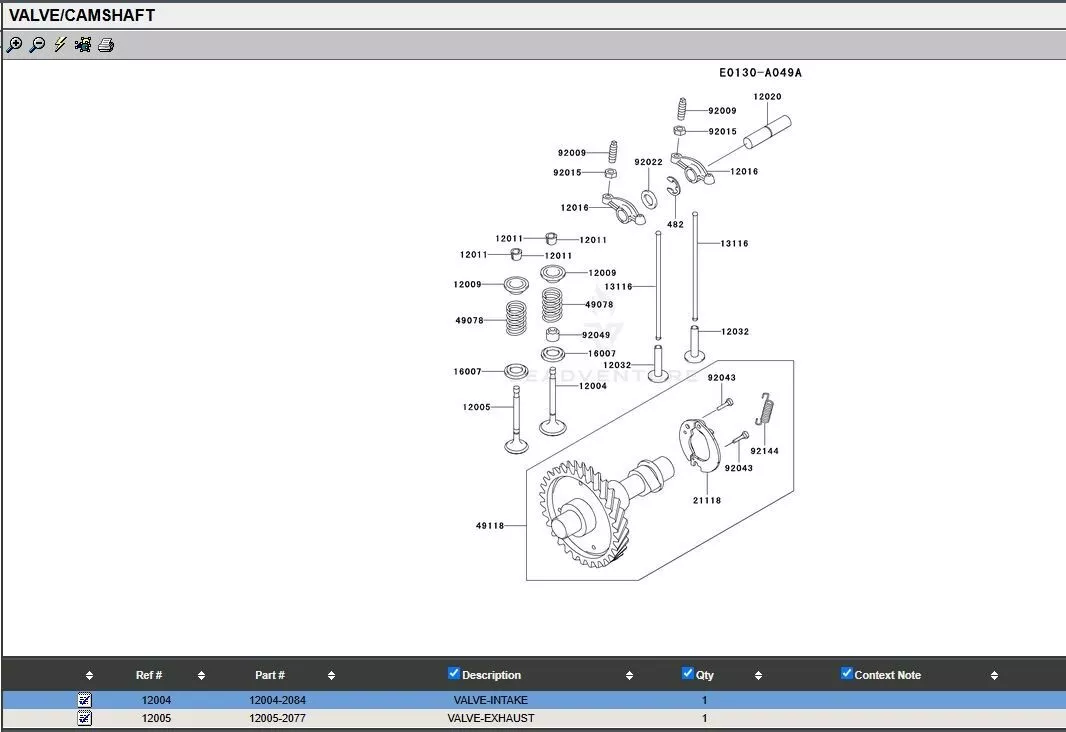This screenshot has width=1066, height=732.
Task: Click the 49118 camshaft label in diagram
Action: [490, 526]
